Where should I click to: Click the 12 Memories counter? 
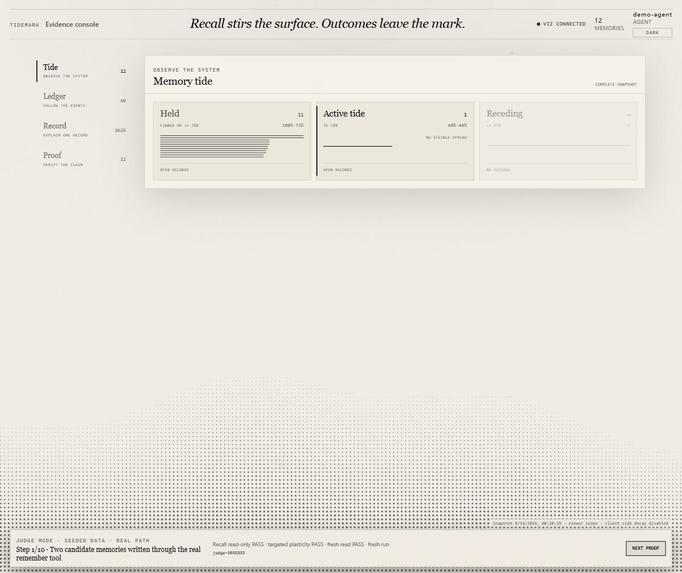(x=609, y=24)
